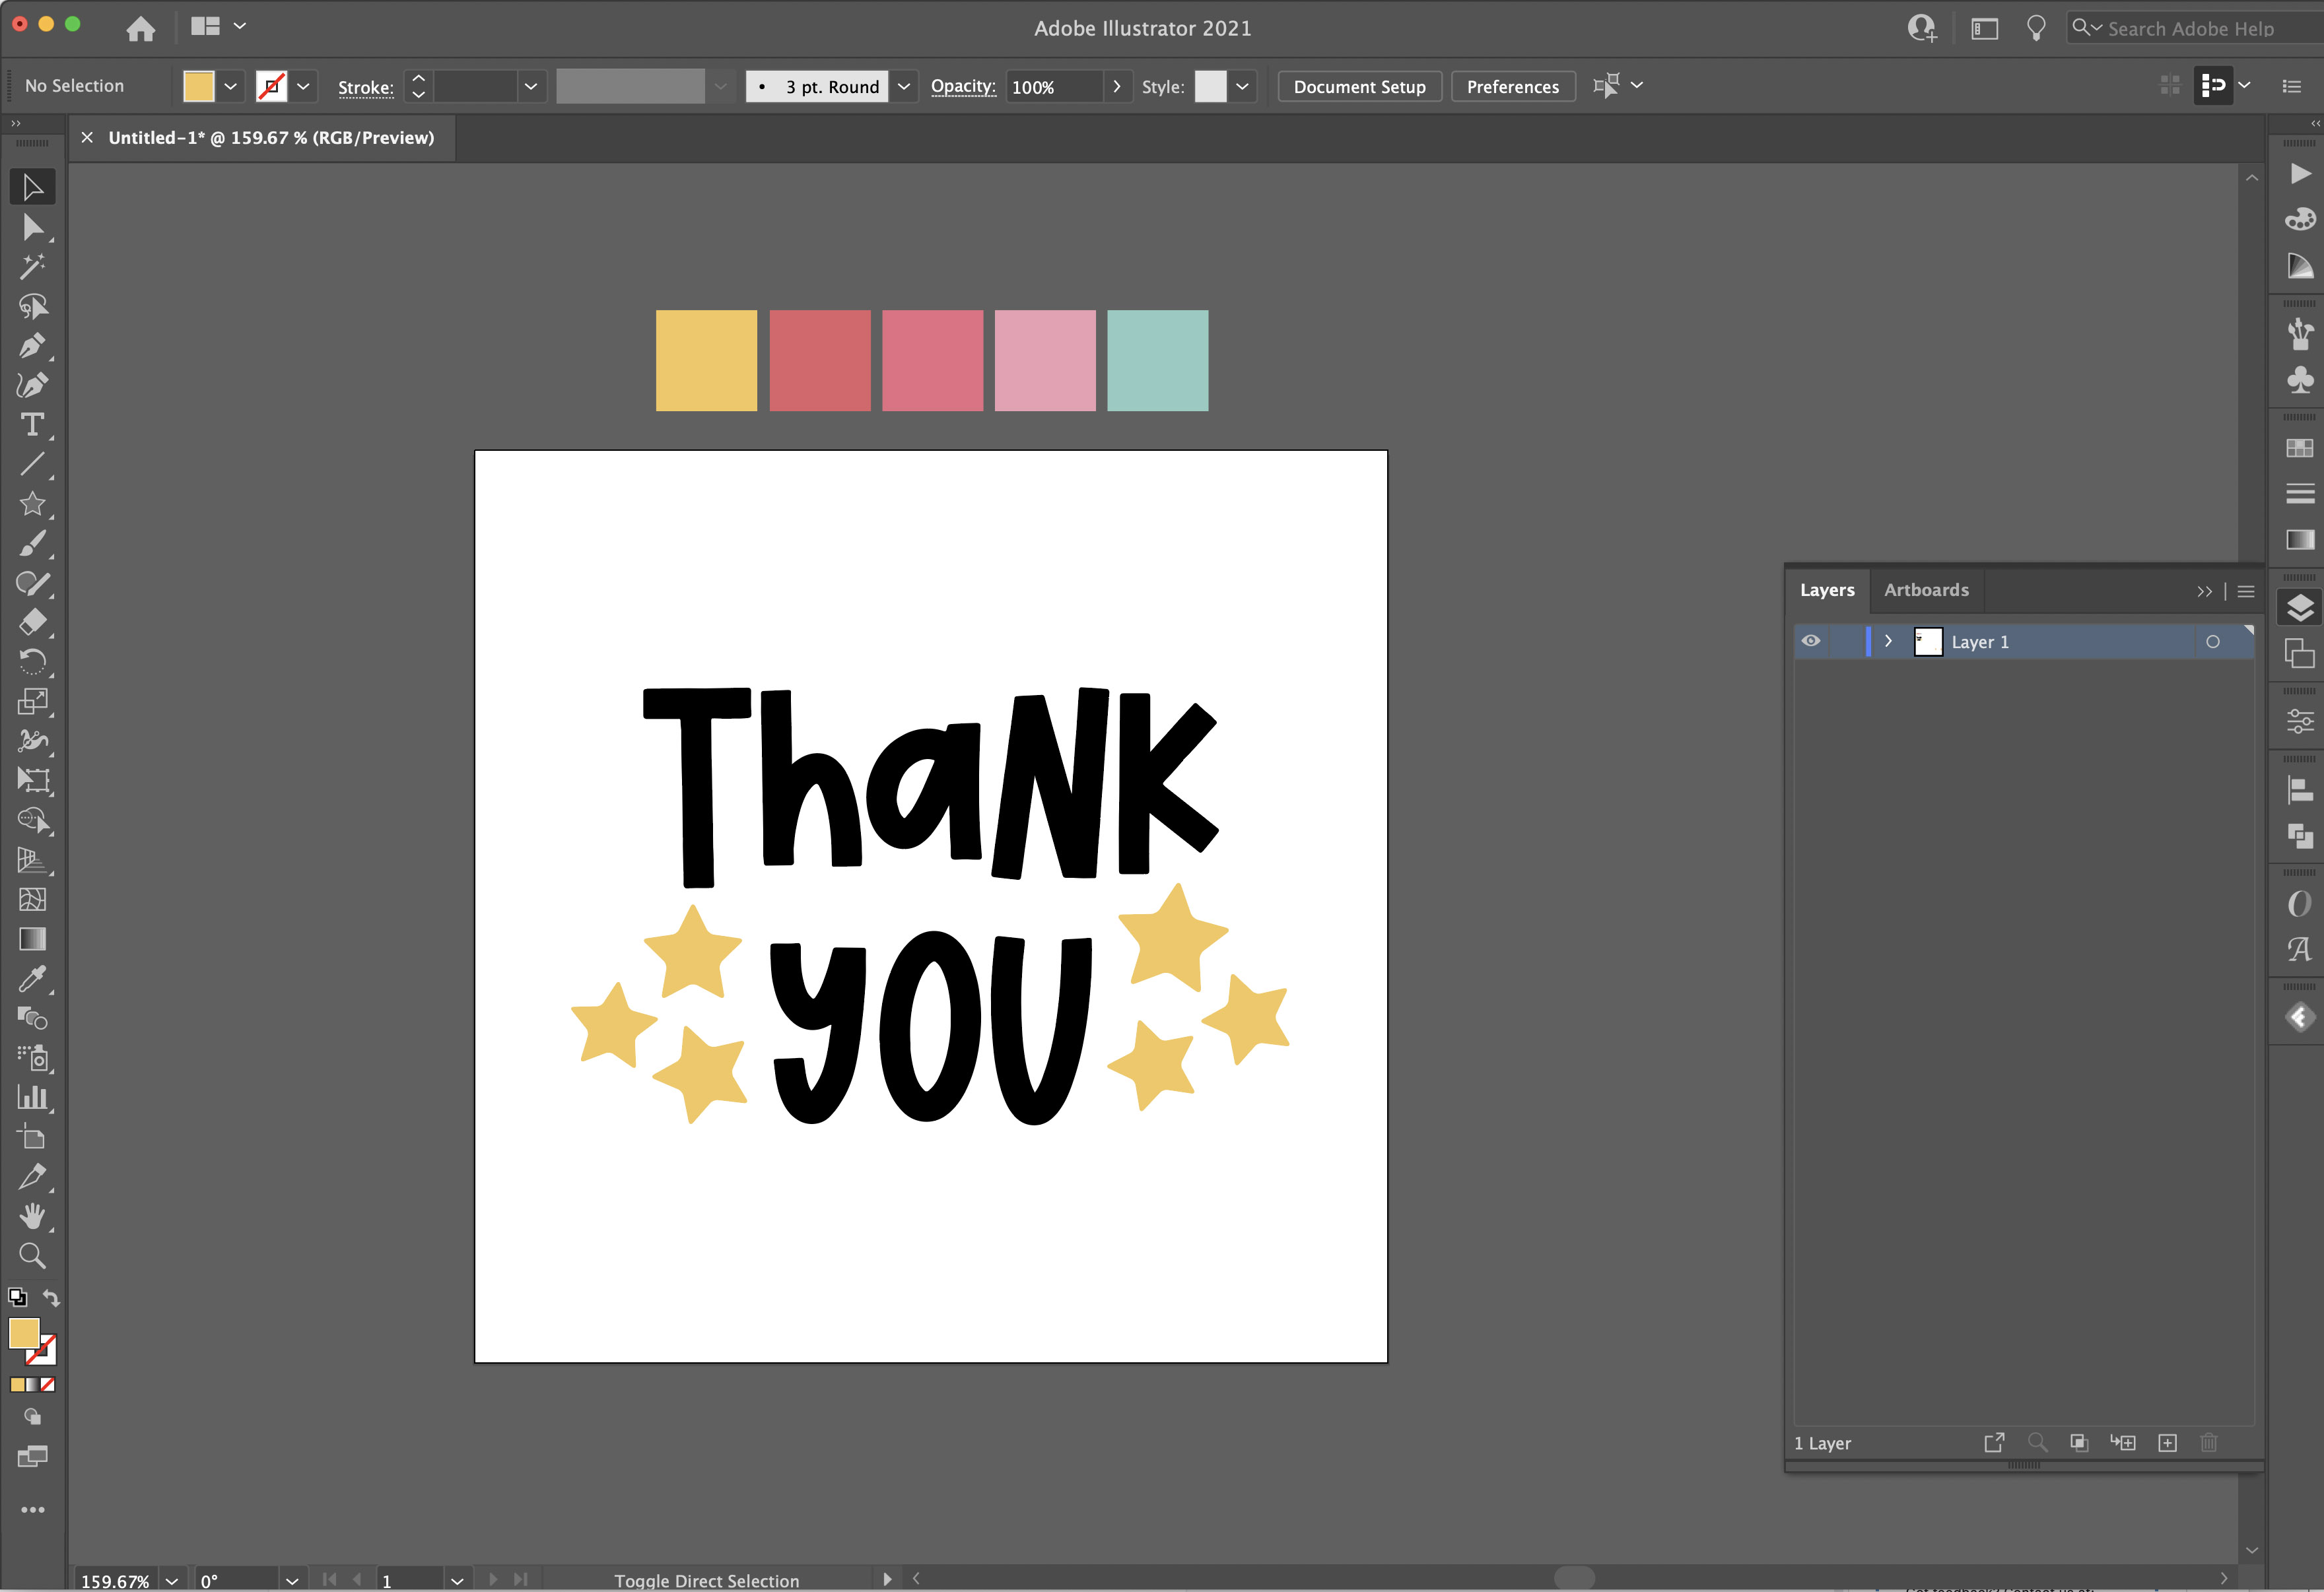Toggle visibility of Layer 1

(x=1812, y=641)
